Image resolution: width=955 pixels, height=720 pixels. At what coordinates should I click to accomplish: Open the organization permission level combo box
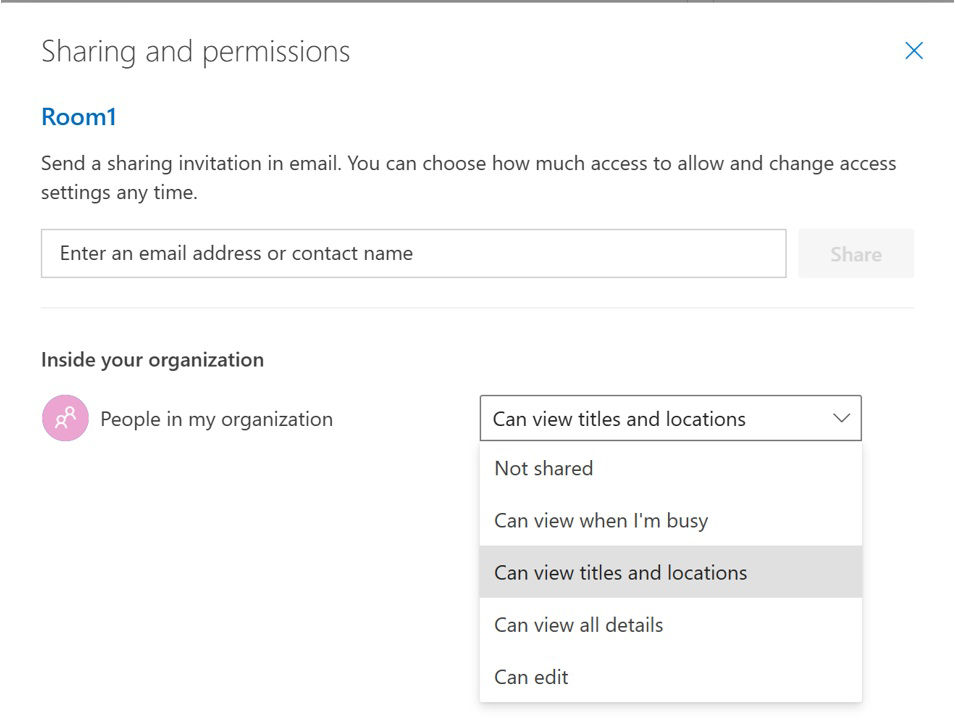[x=670, y=419]
